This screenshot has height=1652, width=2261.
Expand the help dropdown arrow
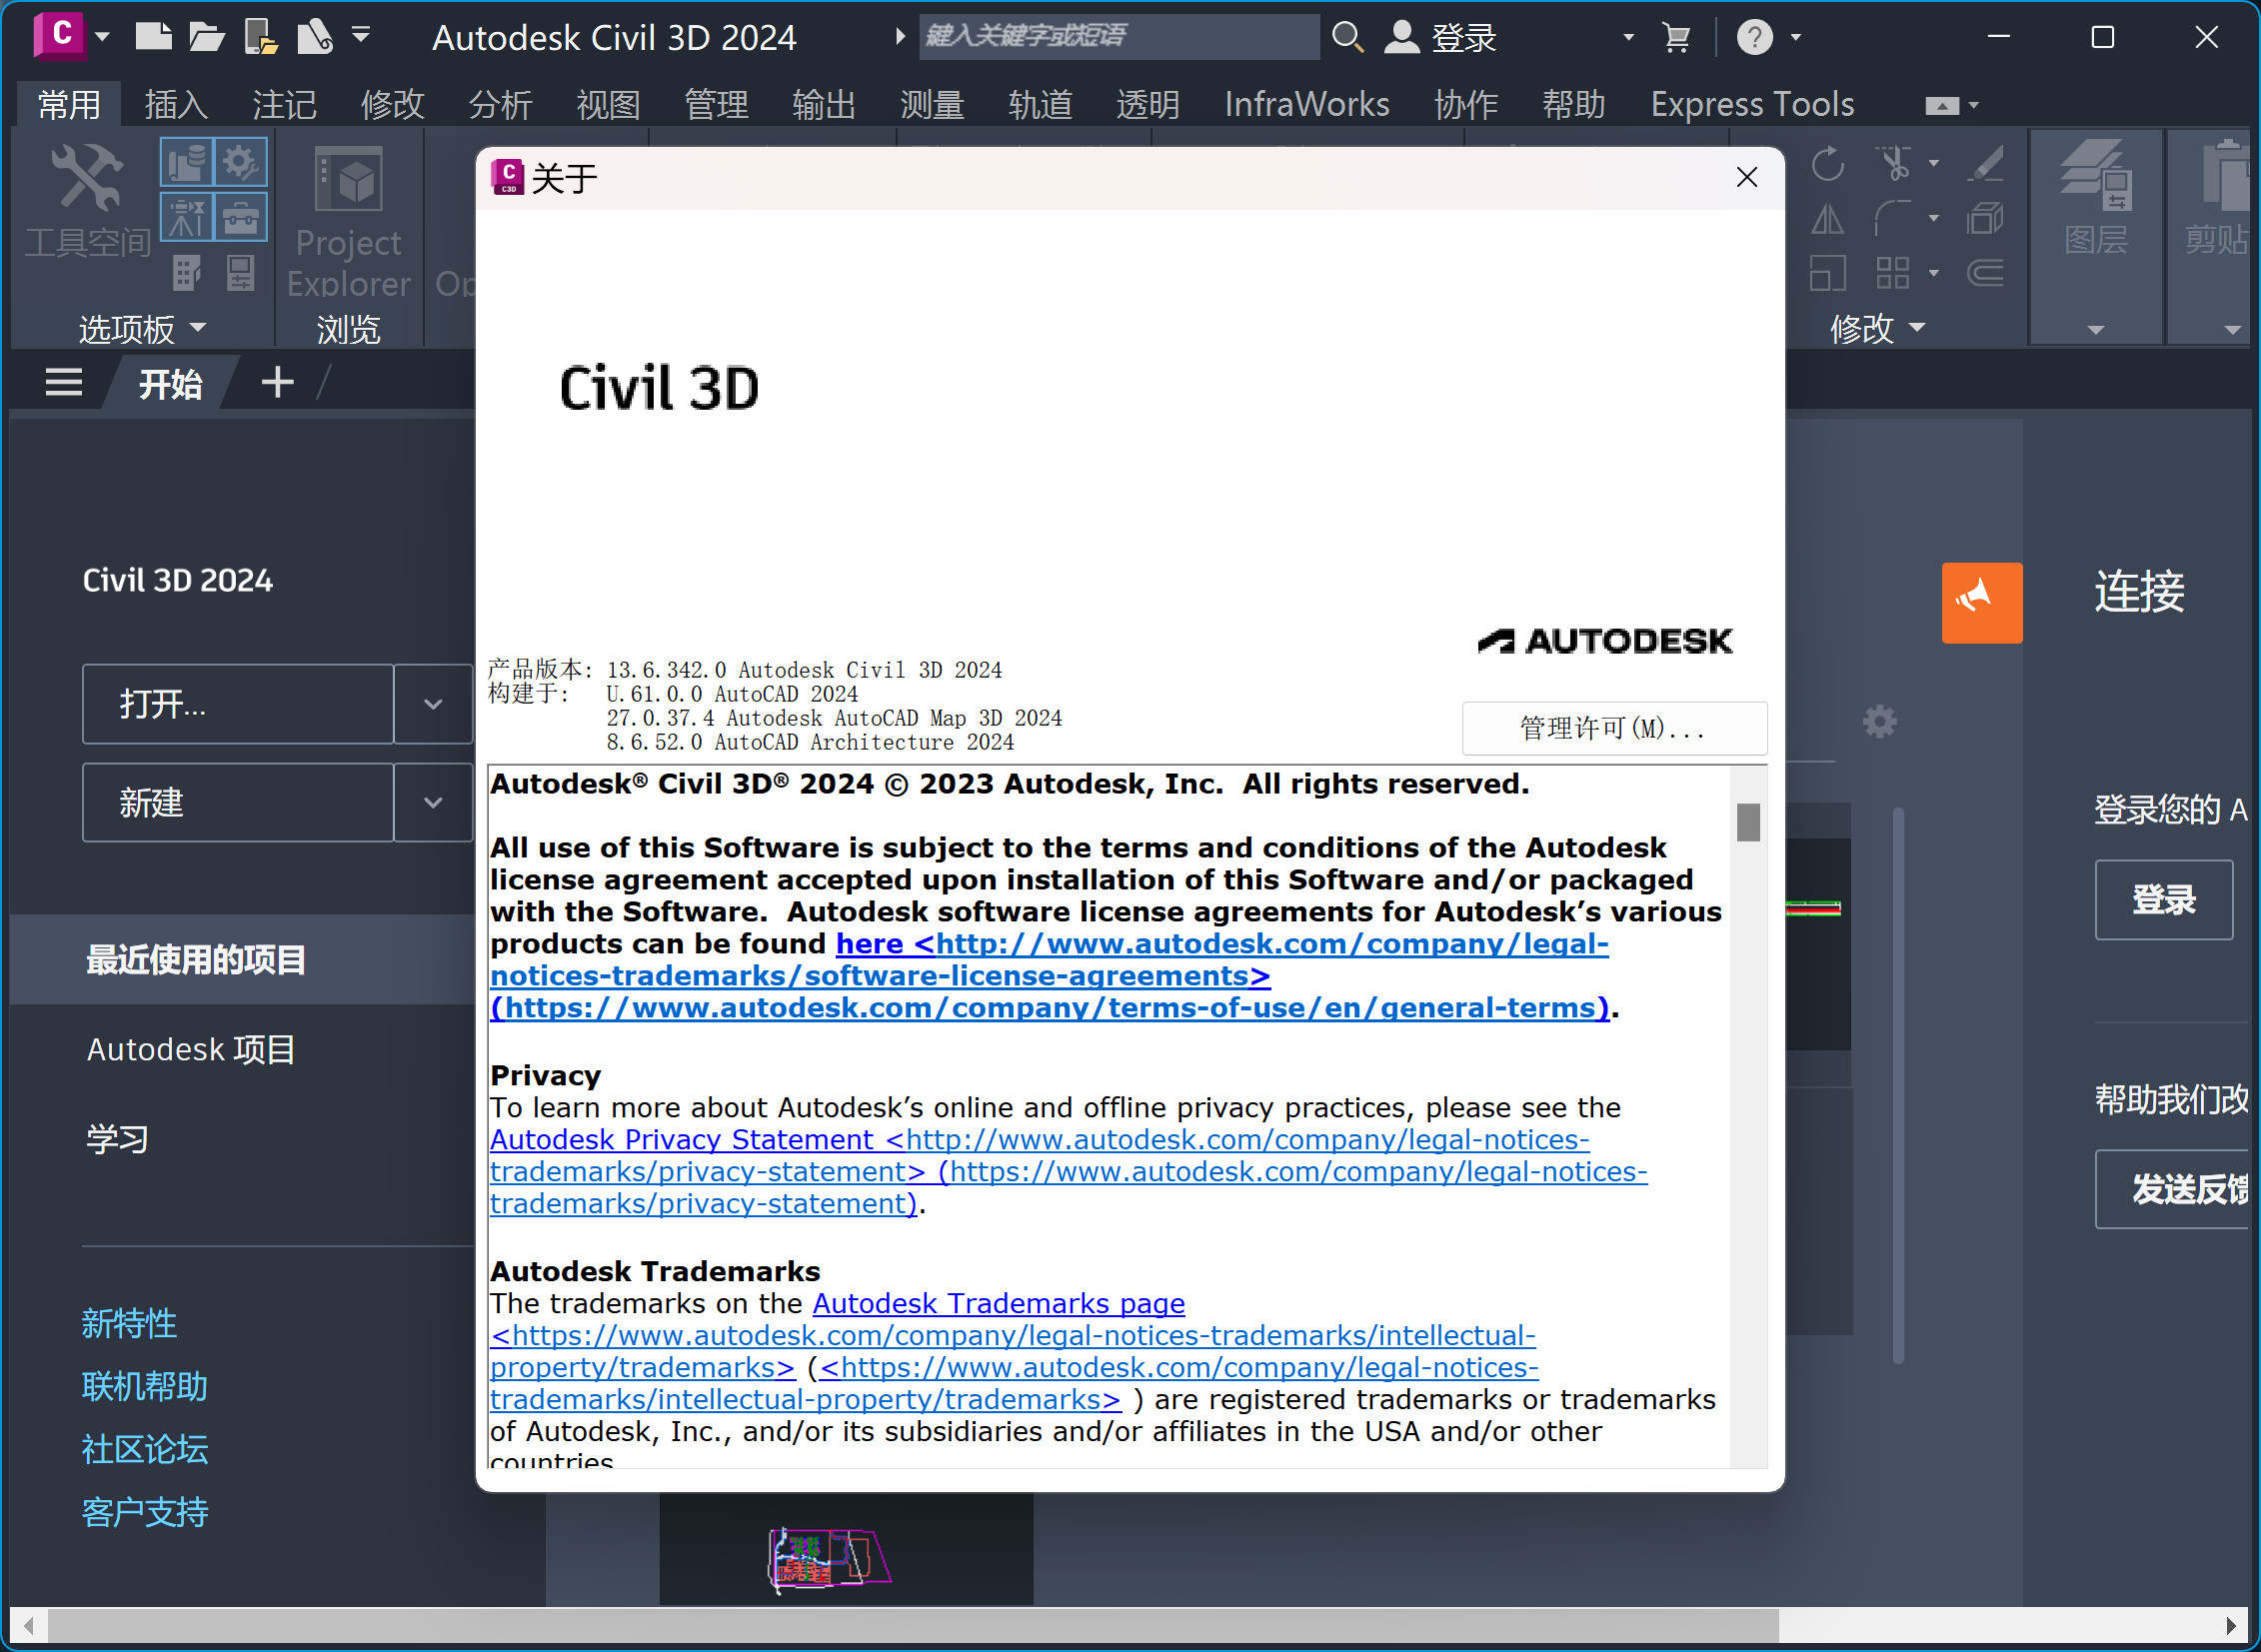[1796, 37]
